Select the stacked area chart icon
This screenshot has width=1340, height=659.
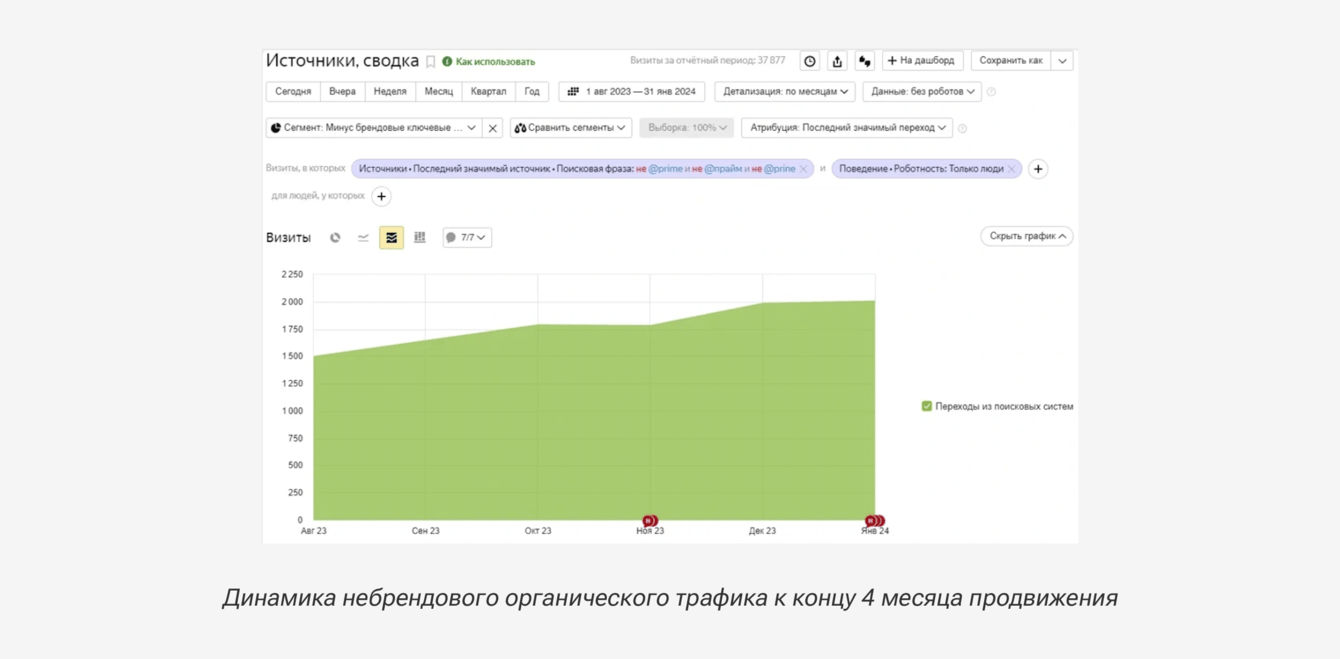[391, 238]
